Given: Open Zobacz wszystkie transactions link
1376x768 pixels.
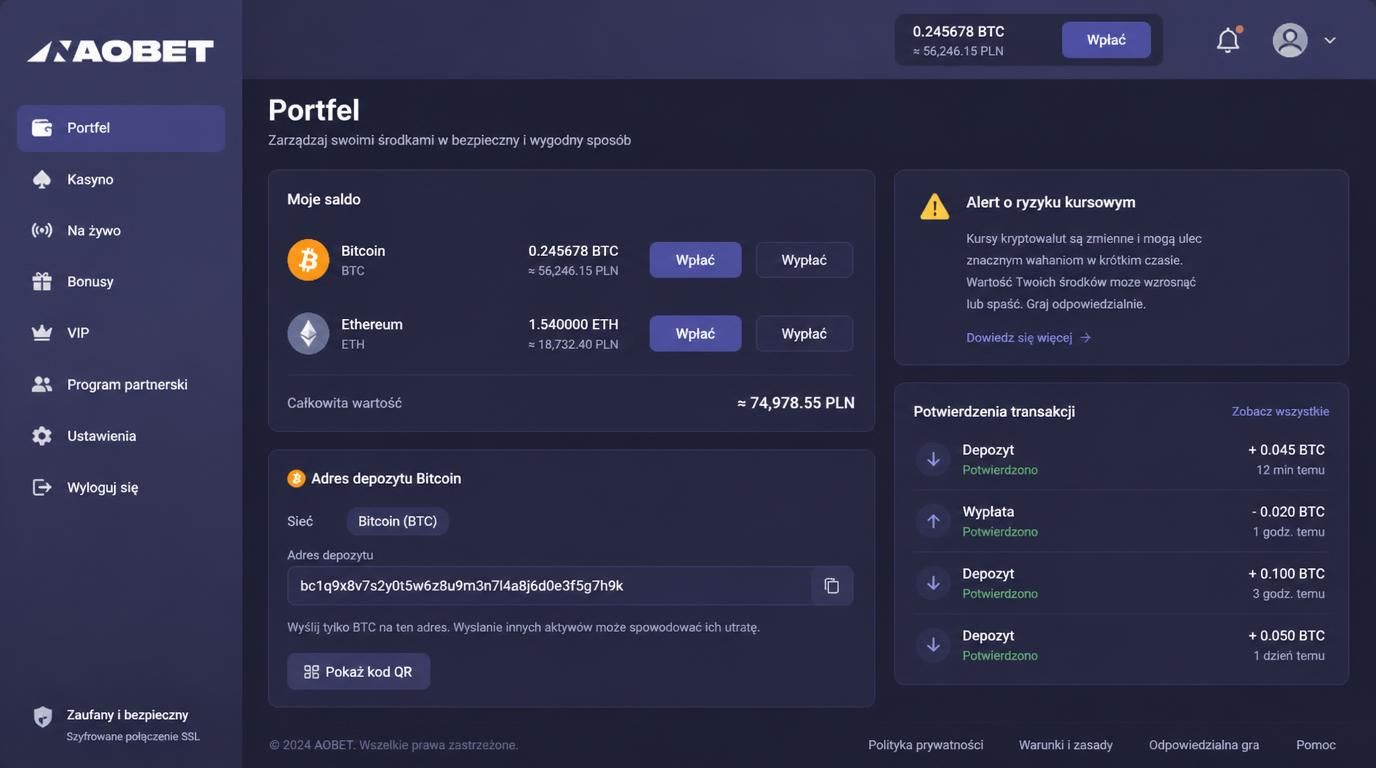Looking at the screenshot, I should [1280, 411].
